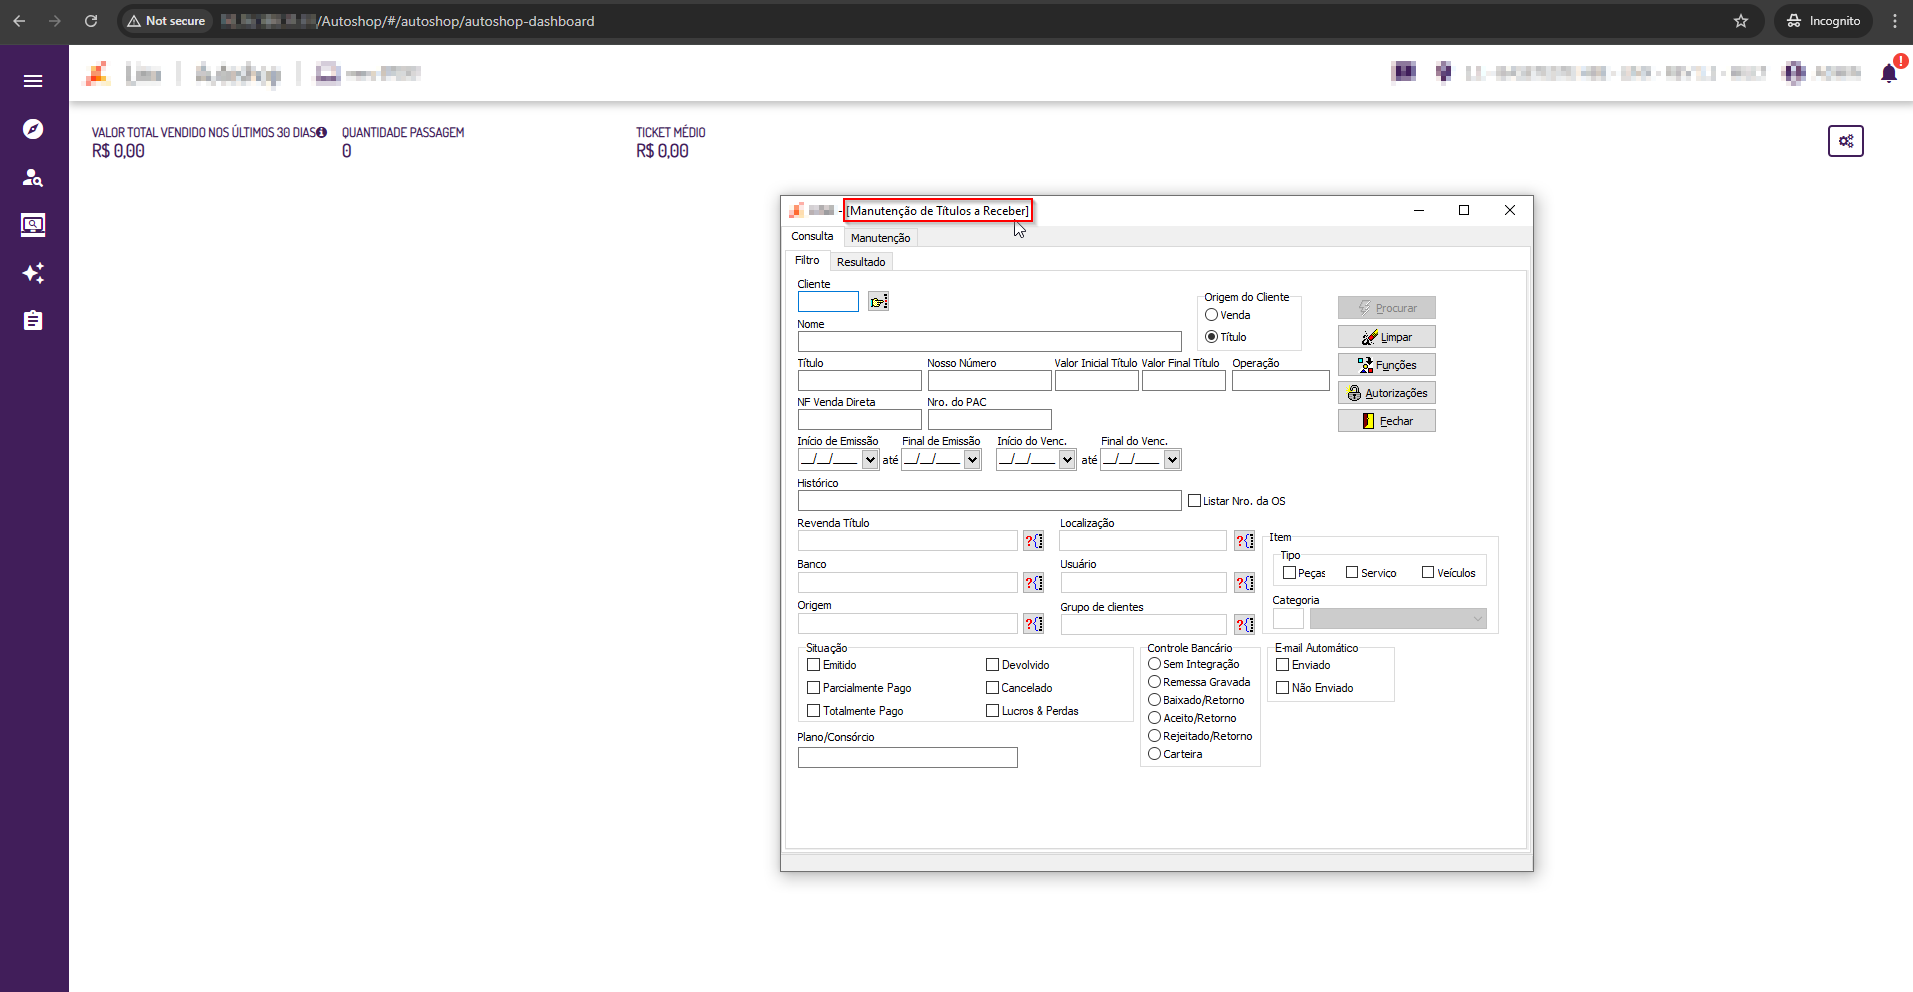Click the client lookup icon beside Cliente
Screen dimensions: 1913x992
pyautogui.click(x=878, y=302)
